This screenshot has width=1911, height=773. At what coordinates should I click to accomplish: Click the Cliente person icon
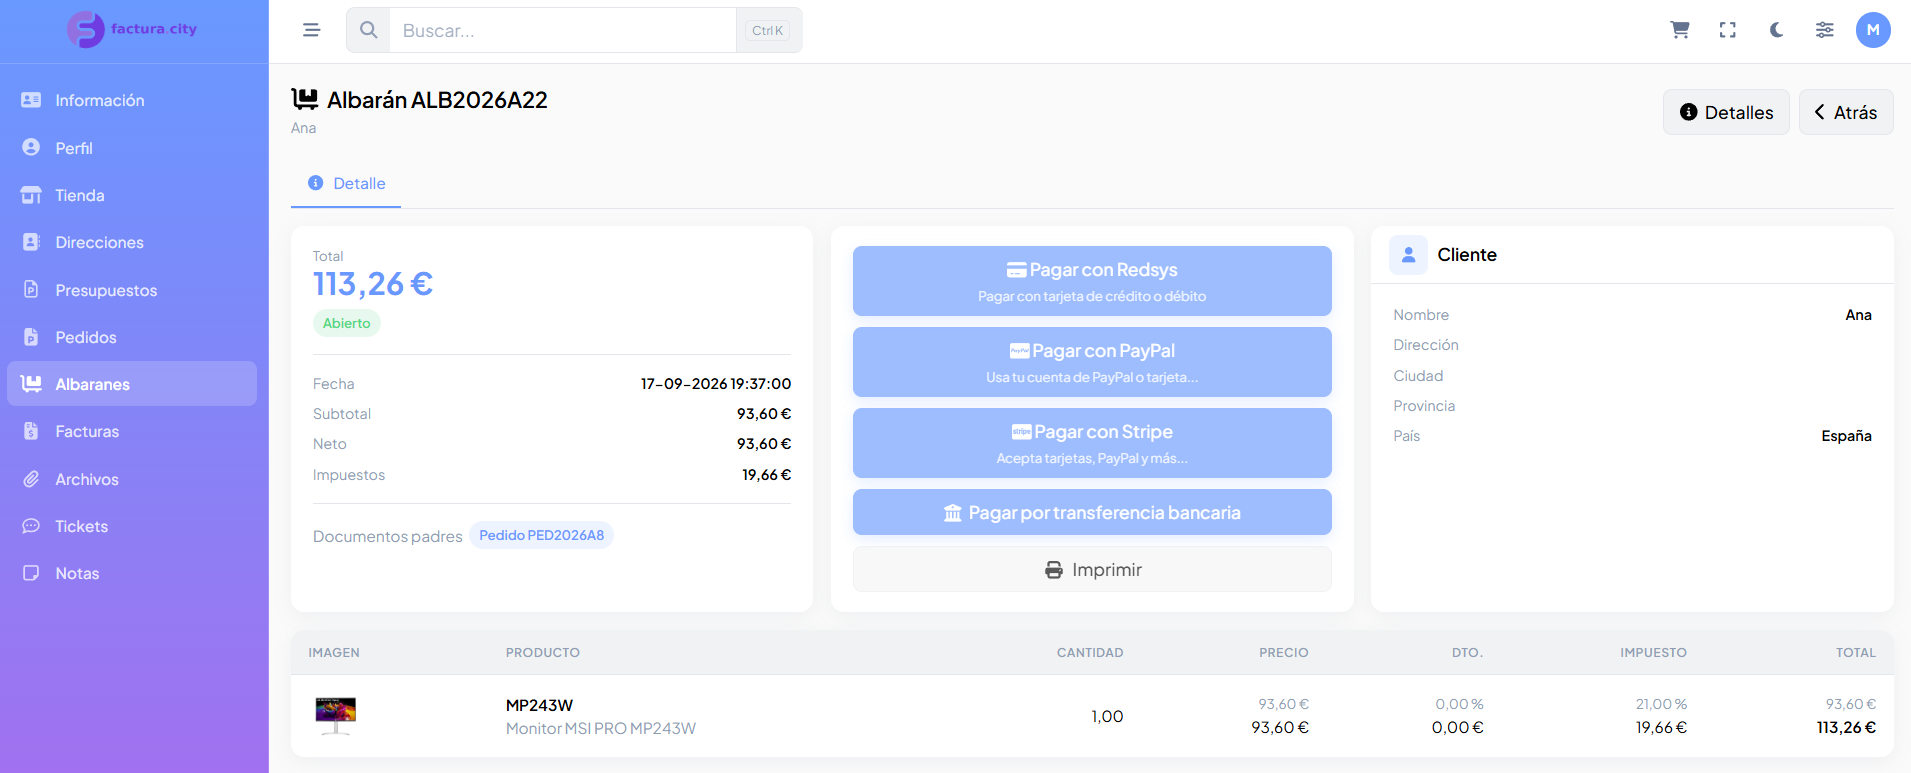pos(1408,255)
